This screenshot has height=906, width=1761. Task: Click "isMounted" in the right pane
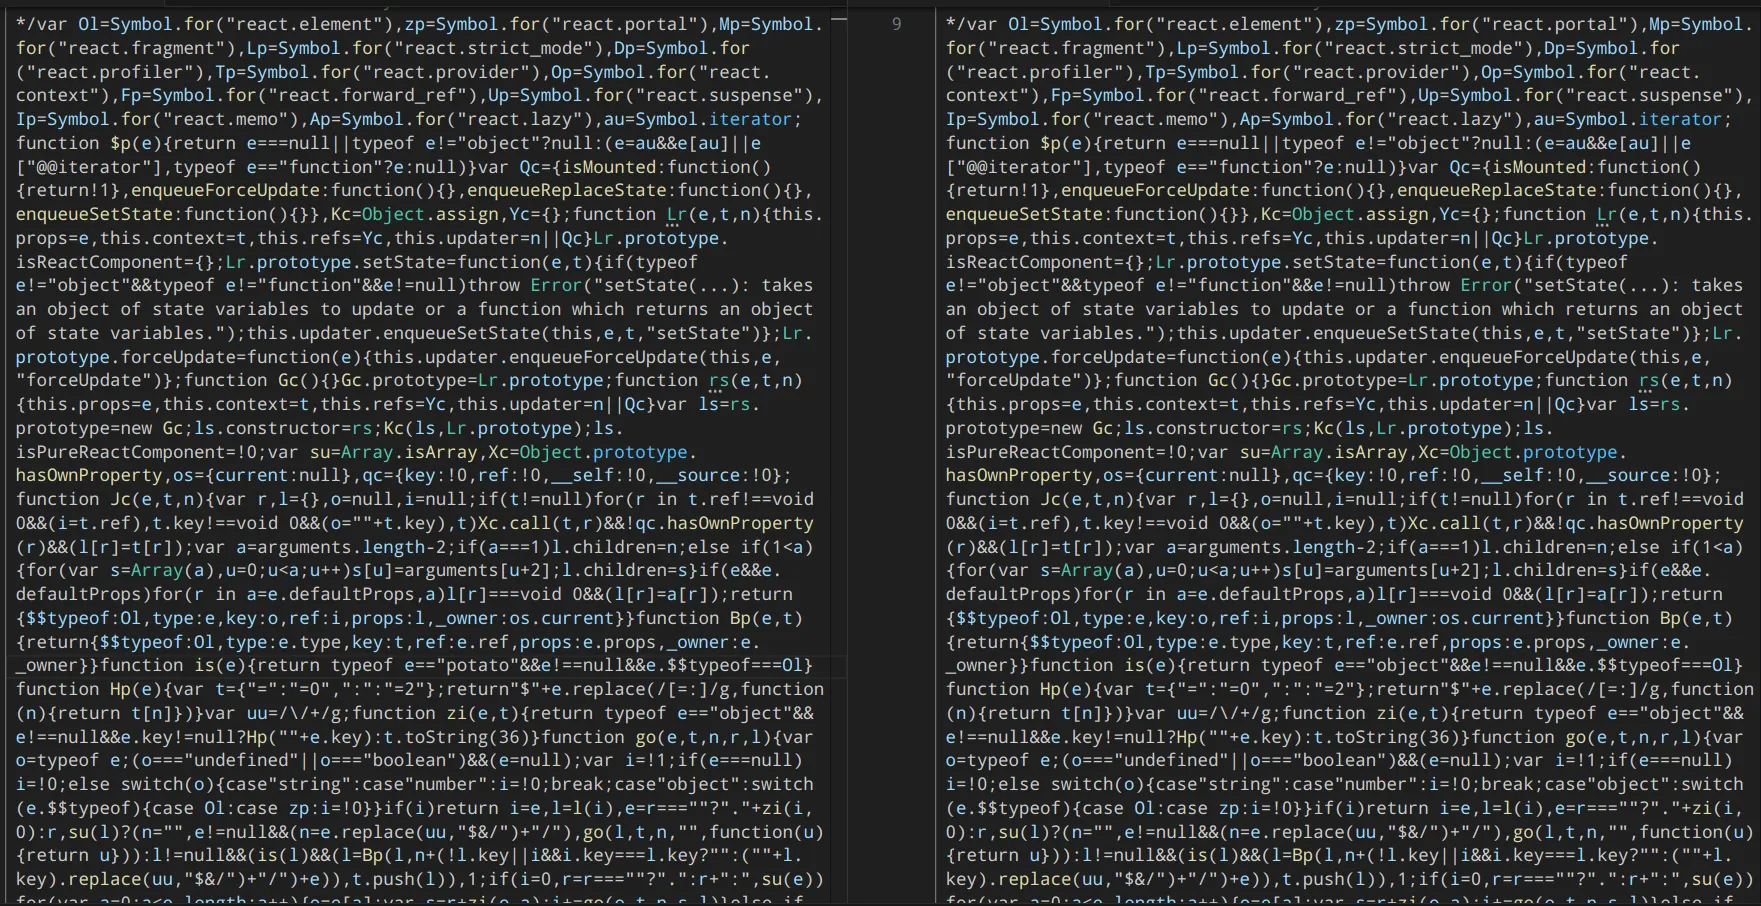1539,167
